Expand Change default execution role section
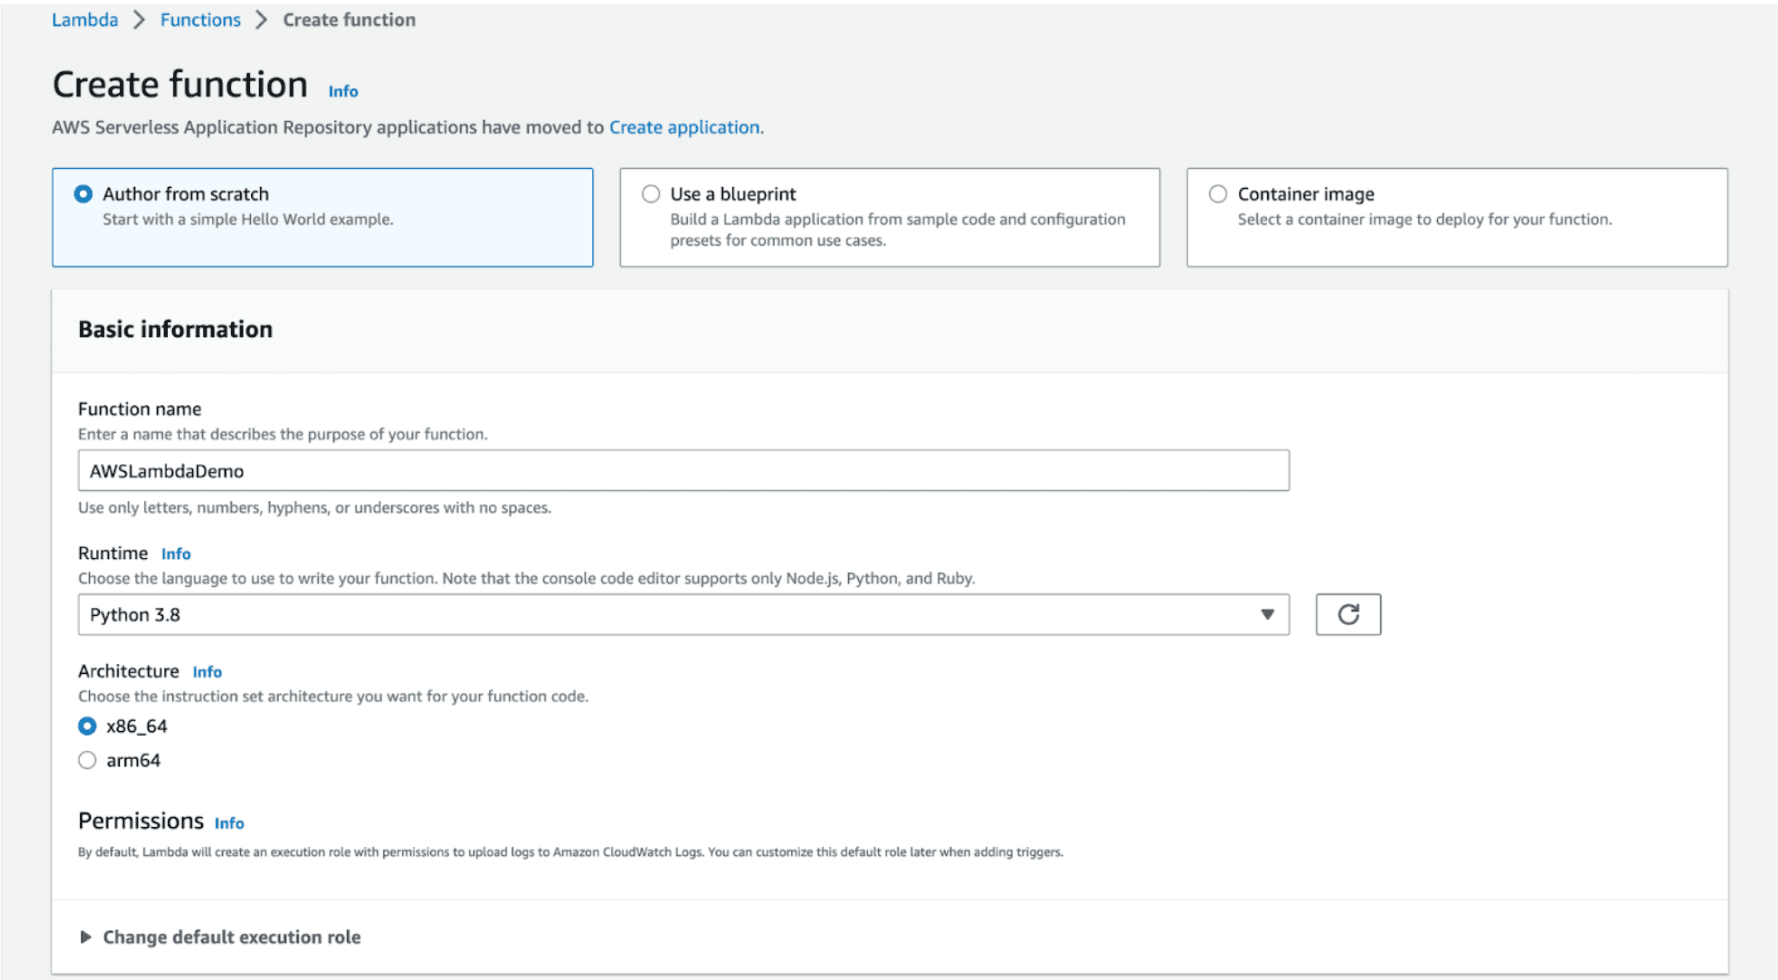This screenshot has width=1778, height=980. click(x=230, y=937)
